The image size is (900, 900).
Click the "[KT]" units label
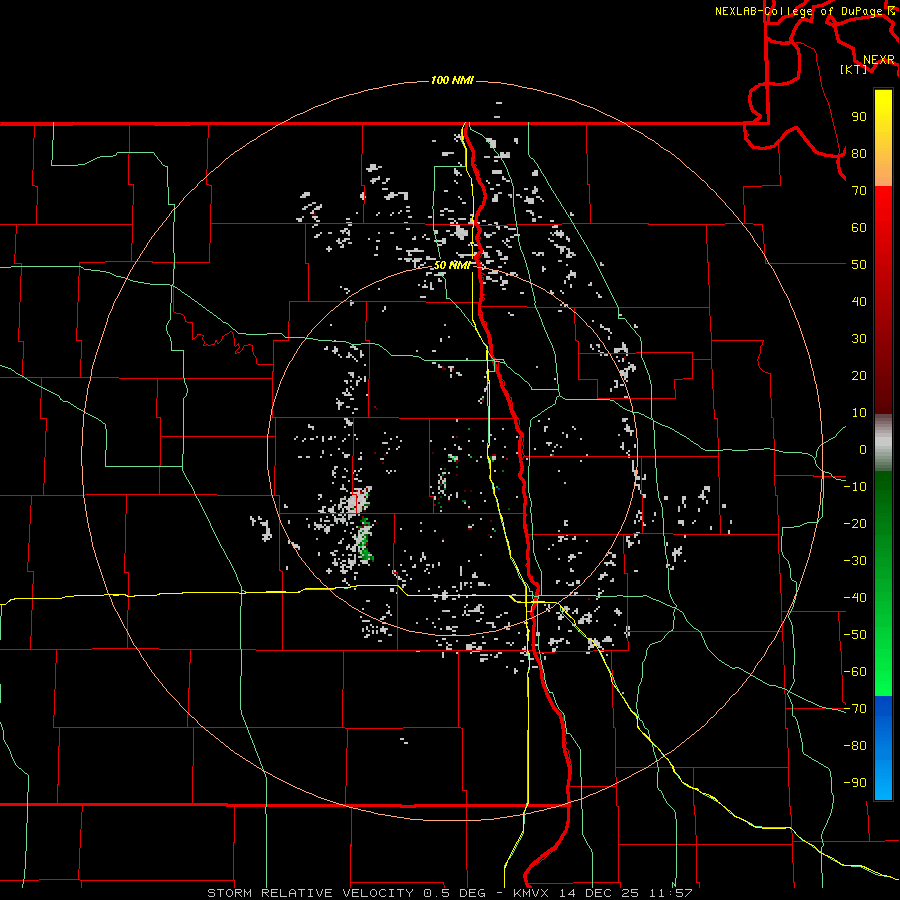pos(853,69)
